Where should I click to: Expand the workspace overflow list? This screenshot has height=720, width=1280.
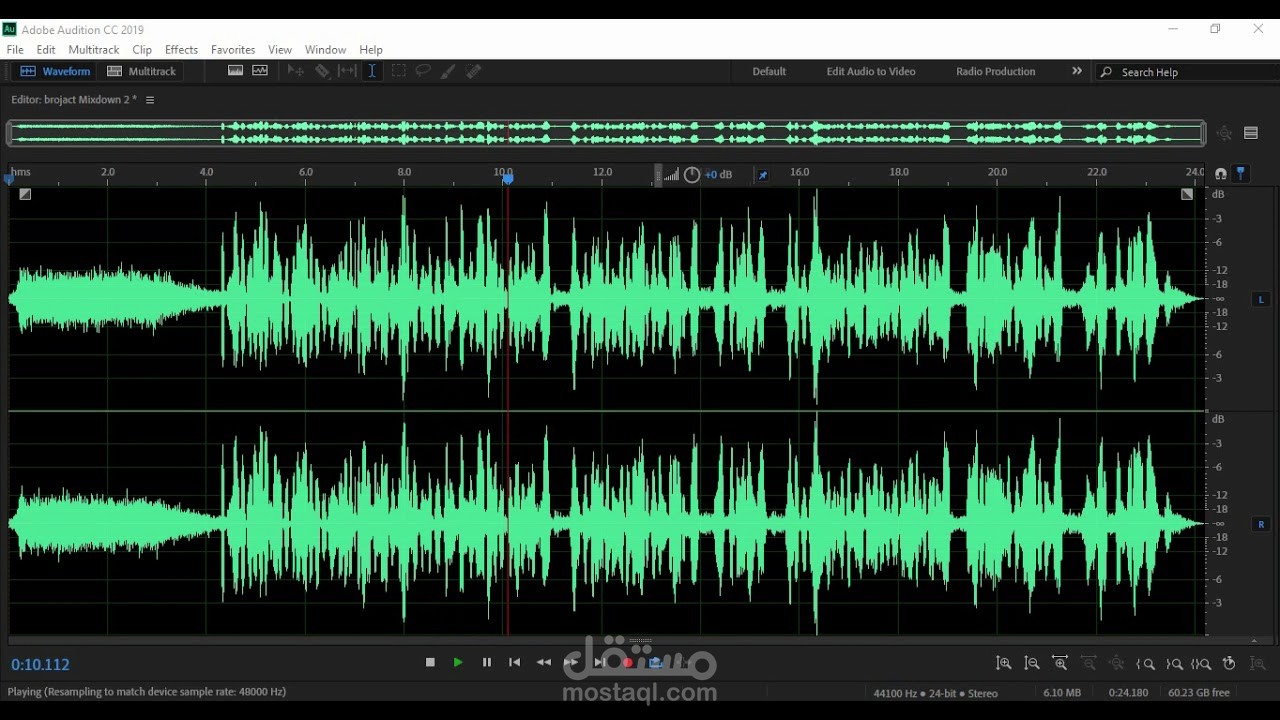1077,71
